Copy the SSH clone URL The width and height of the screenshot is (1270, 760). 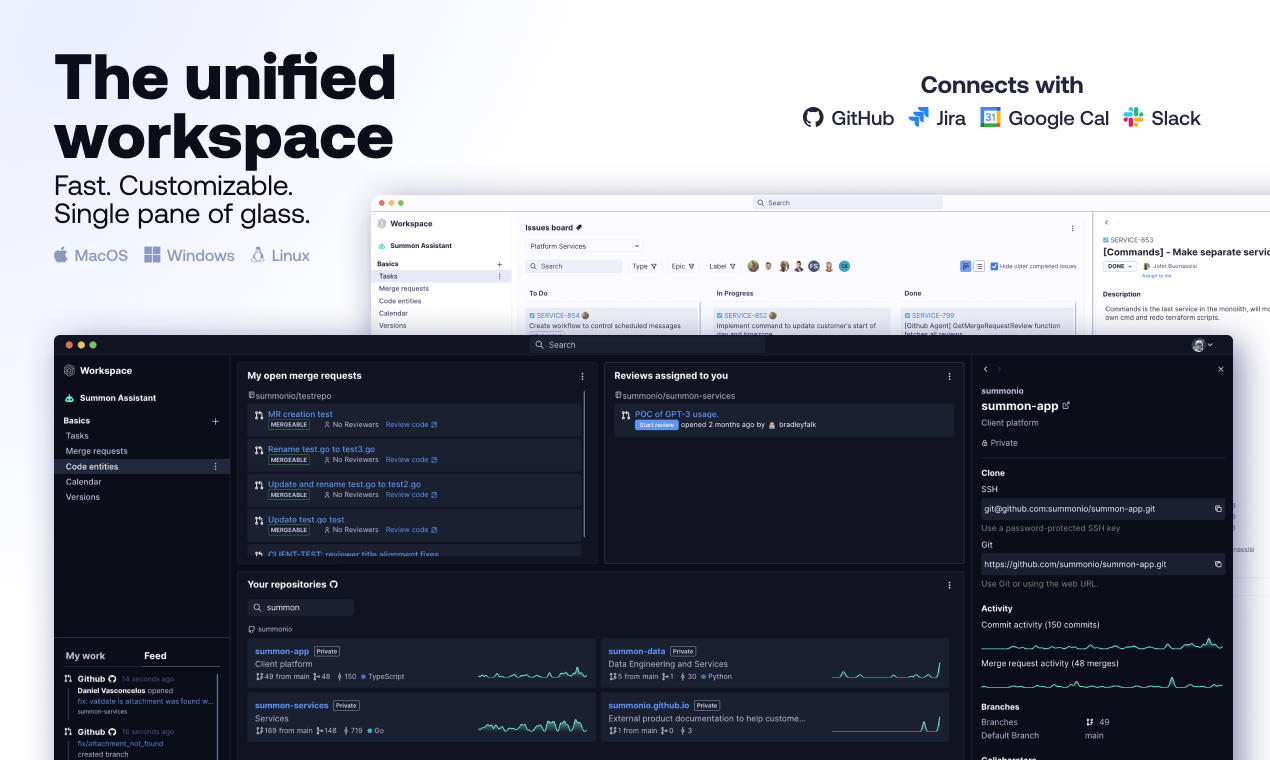(1218, 509)
